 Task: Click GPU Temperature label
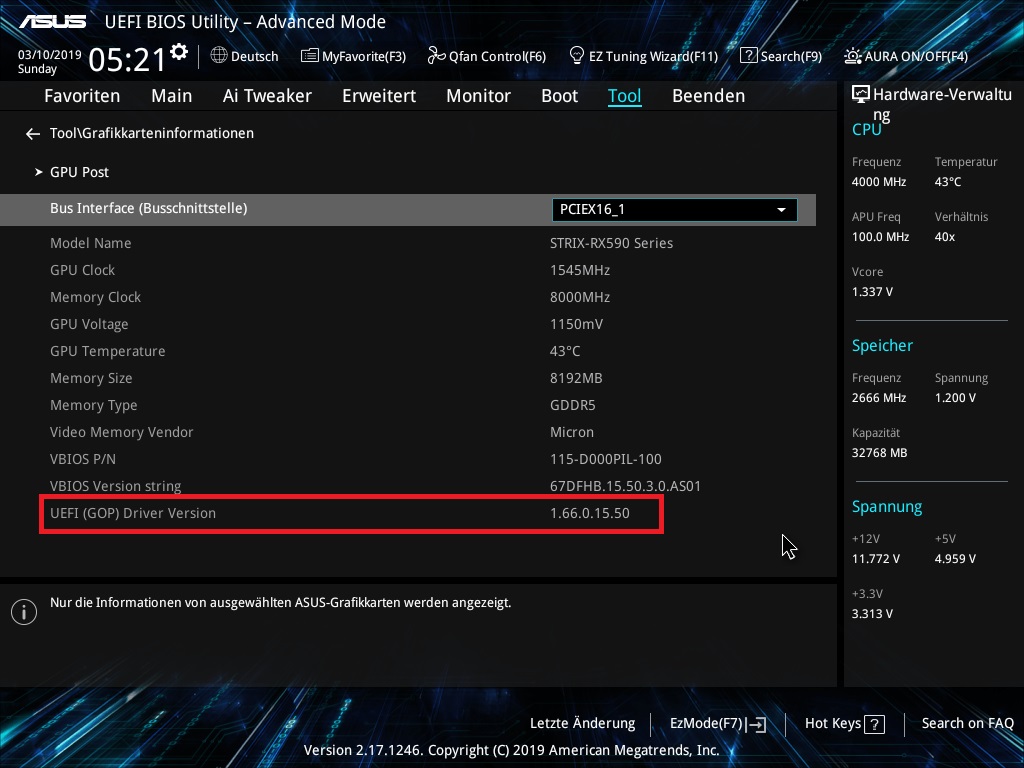pos(108,351)
